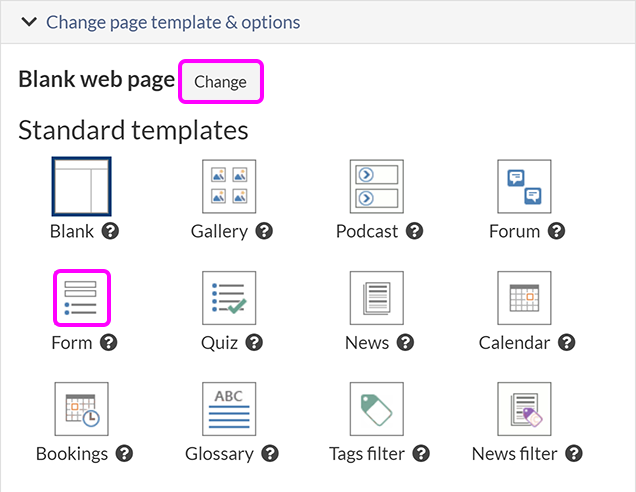The width and height of the screenshot is (636, 492).
Task: Collapse the Change page template & options section
Action: coord(29,21)
